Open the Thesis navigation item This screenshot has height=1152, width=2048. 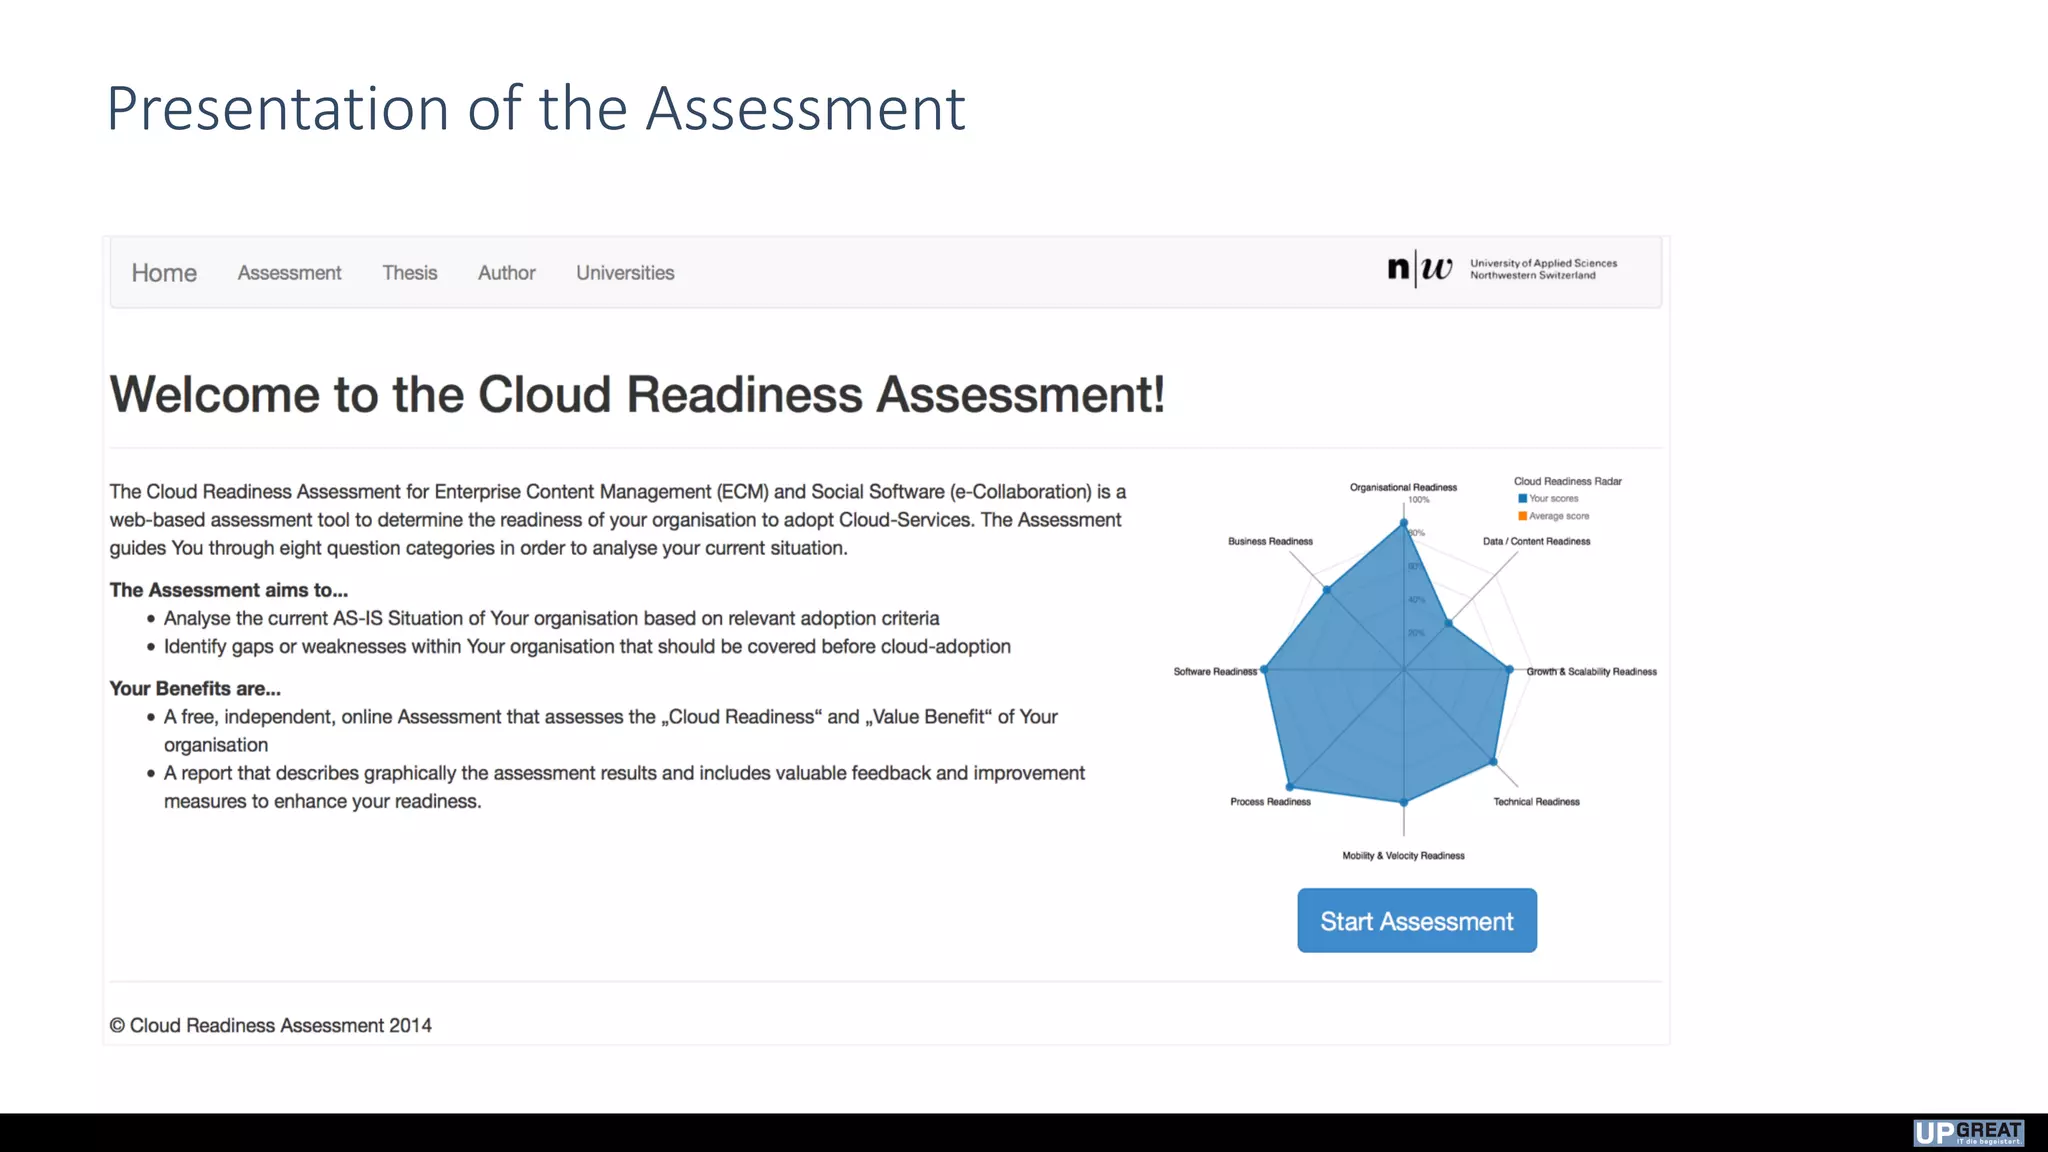410,273
